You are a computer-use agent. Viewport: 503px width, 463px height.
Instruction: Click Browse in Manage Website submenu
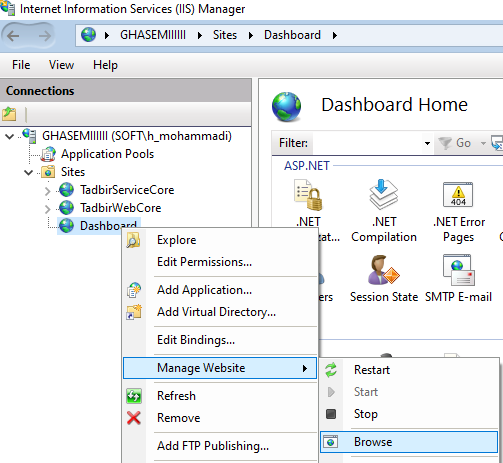[x=409, y=442]
